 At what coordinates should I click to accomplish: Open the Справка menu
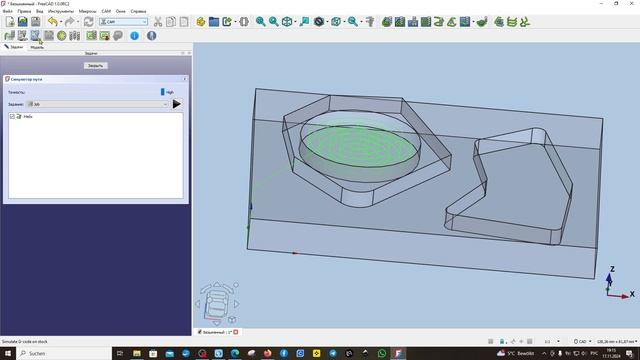138,11
